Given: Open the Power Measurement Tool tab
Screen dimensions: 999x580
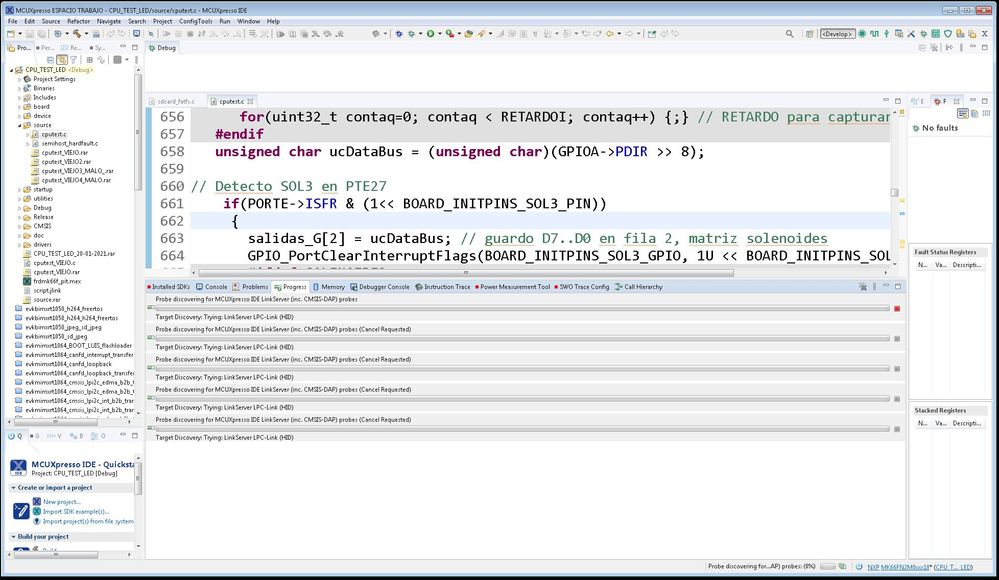Looking at the screenshot, I should tap(512, 287).
